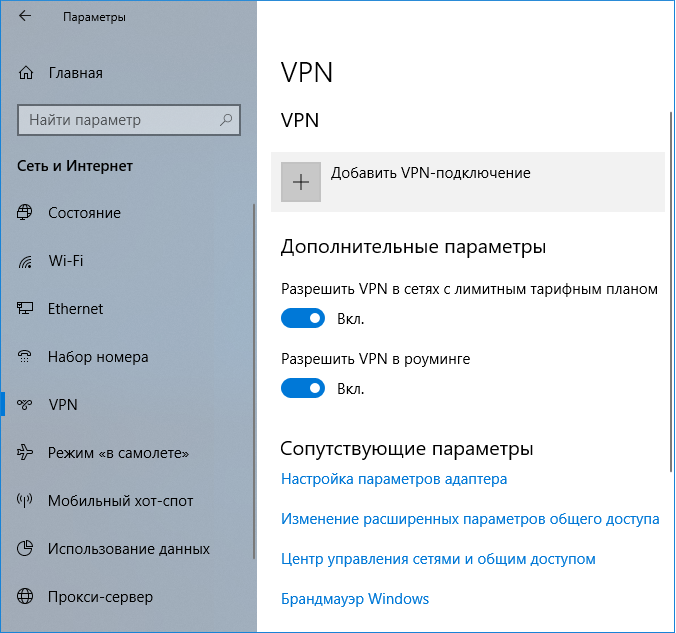Select Набор номера in sidebar
The height and width of the screenshot is (633, 676).
tap(98, 357)
